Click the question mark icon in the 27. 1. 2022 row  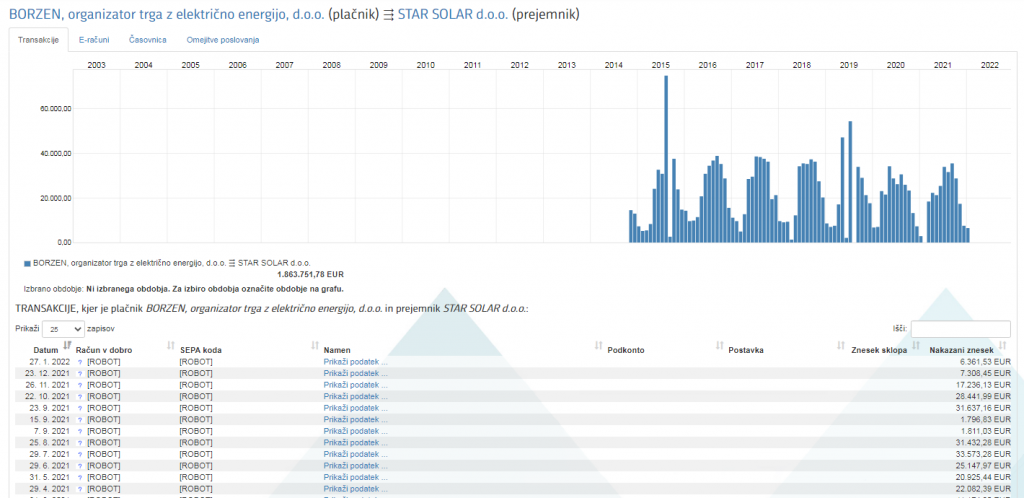[x=80, y=362]
